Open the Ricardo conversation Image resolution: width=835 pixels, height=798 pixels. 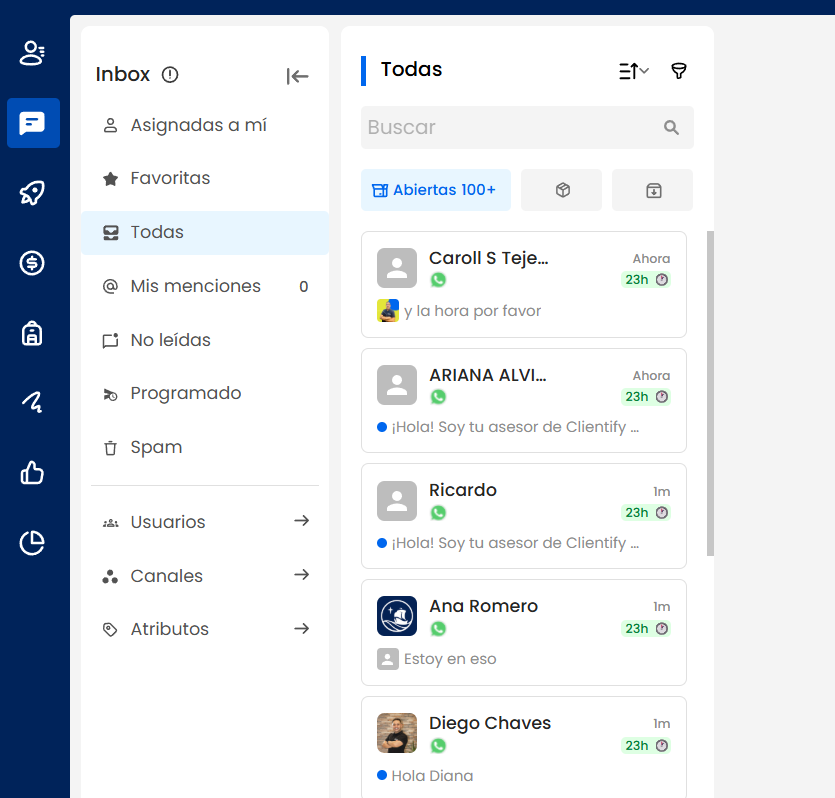point(523,516)
